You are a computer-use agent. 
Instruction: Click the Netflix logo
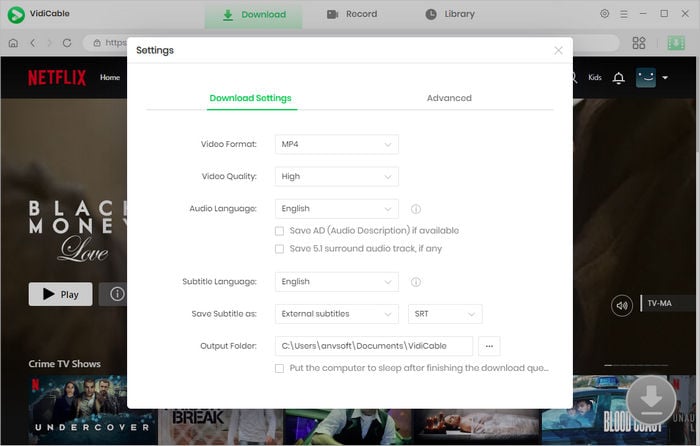click(x=57, y=78)
